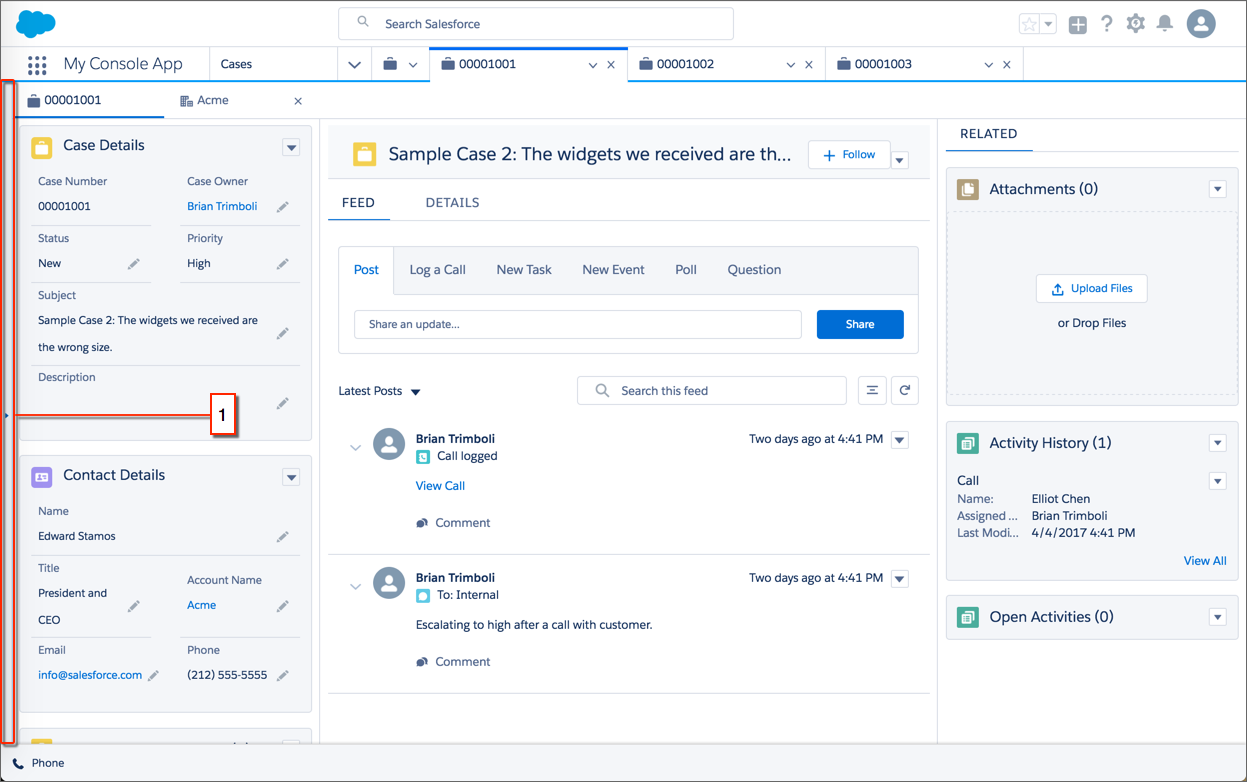Open the Setup gear icon
Screen dimensions: 1247x782
coord(1136,24)
